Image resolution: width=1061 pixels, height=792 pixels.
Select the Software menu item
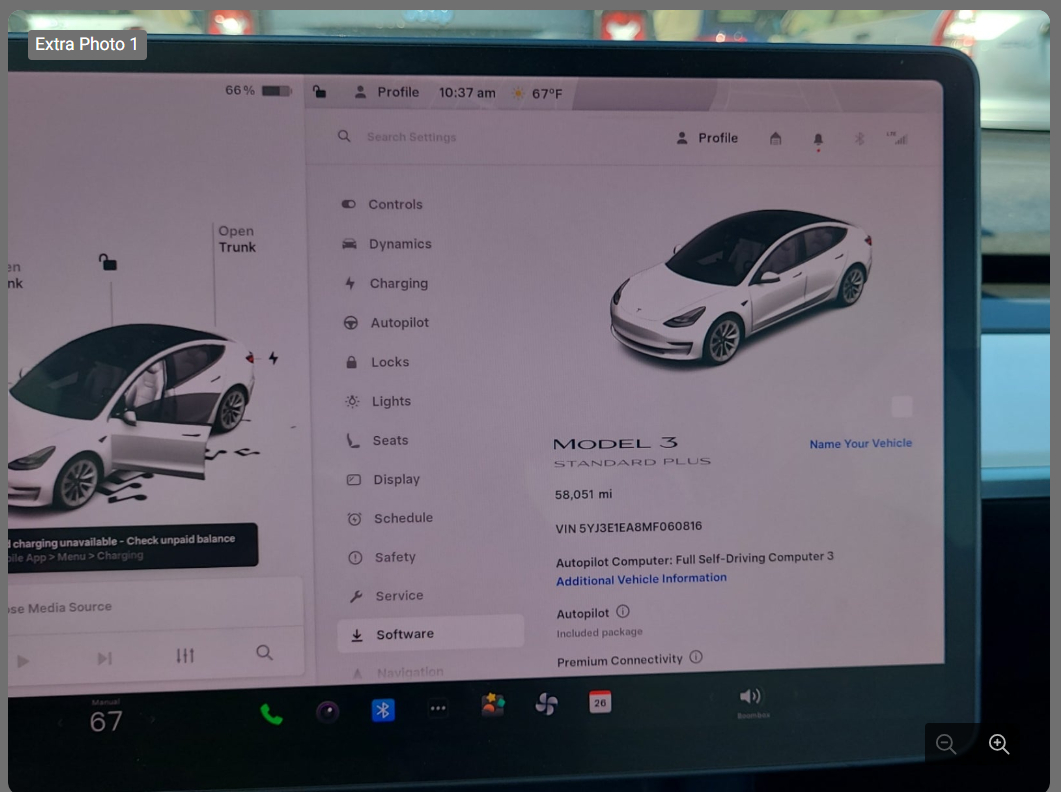(x=430, y=634)
